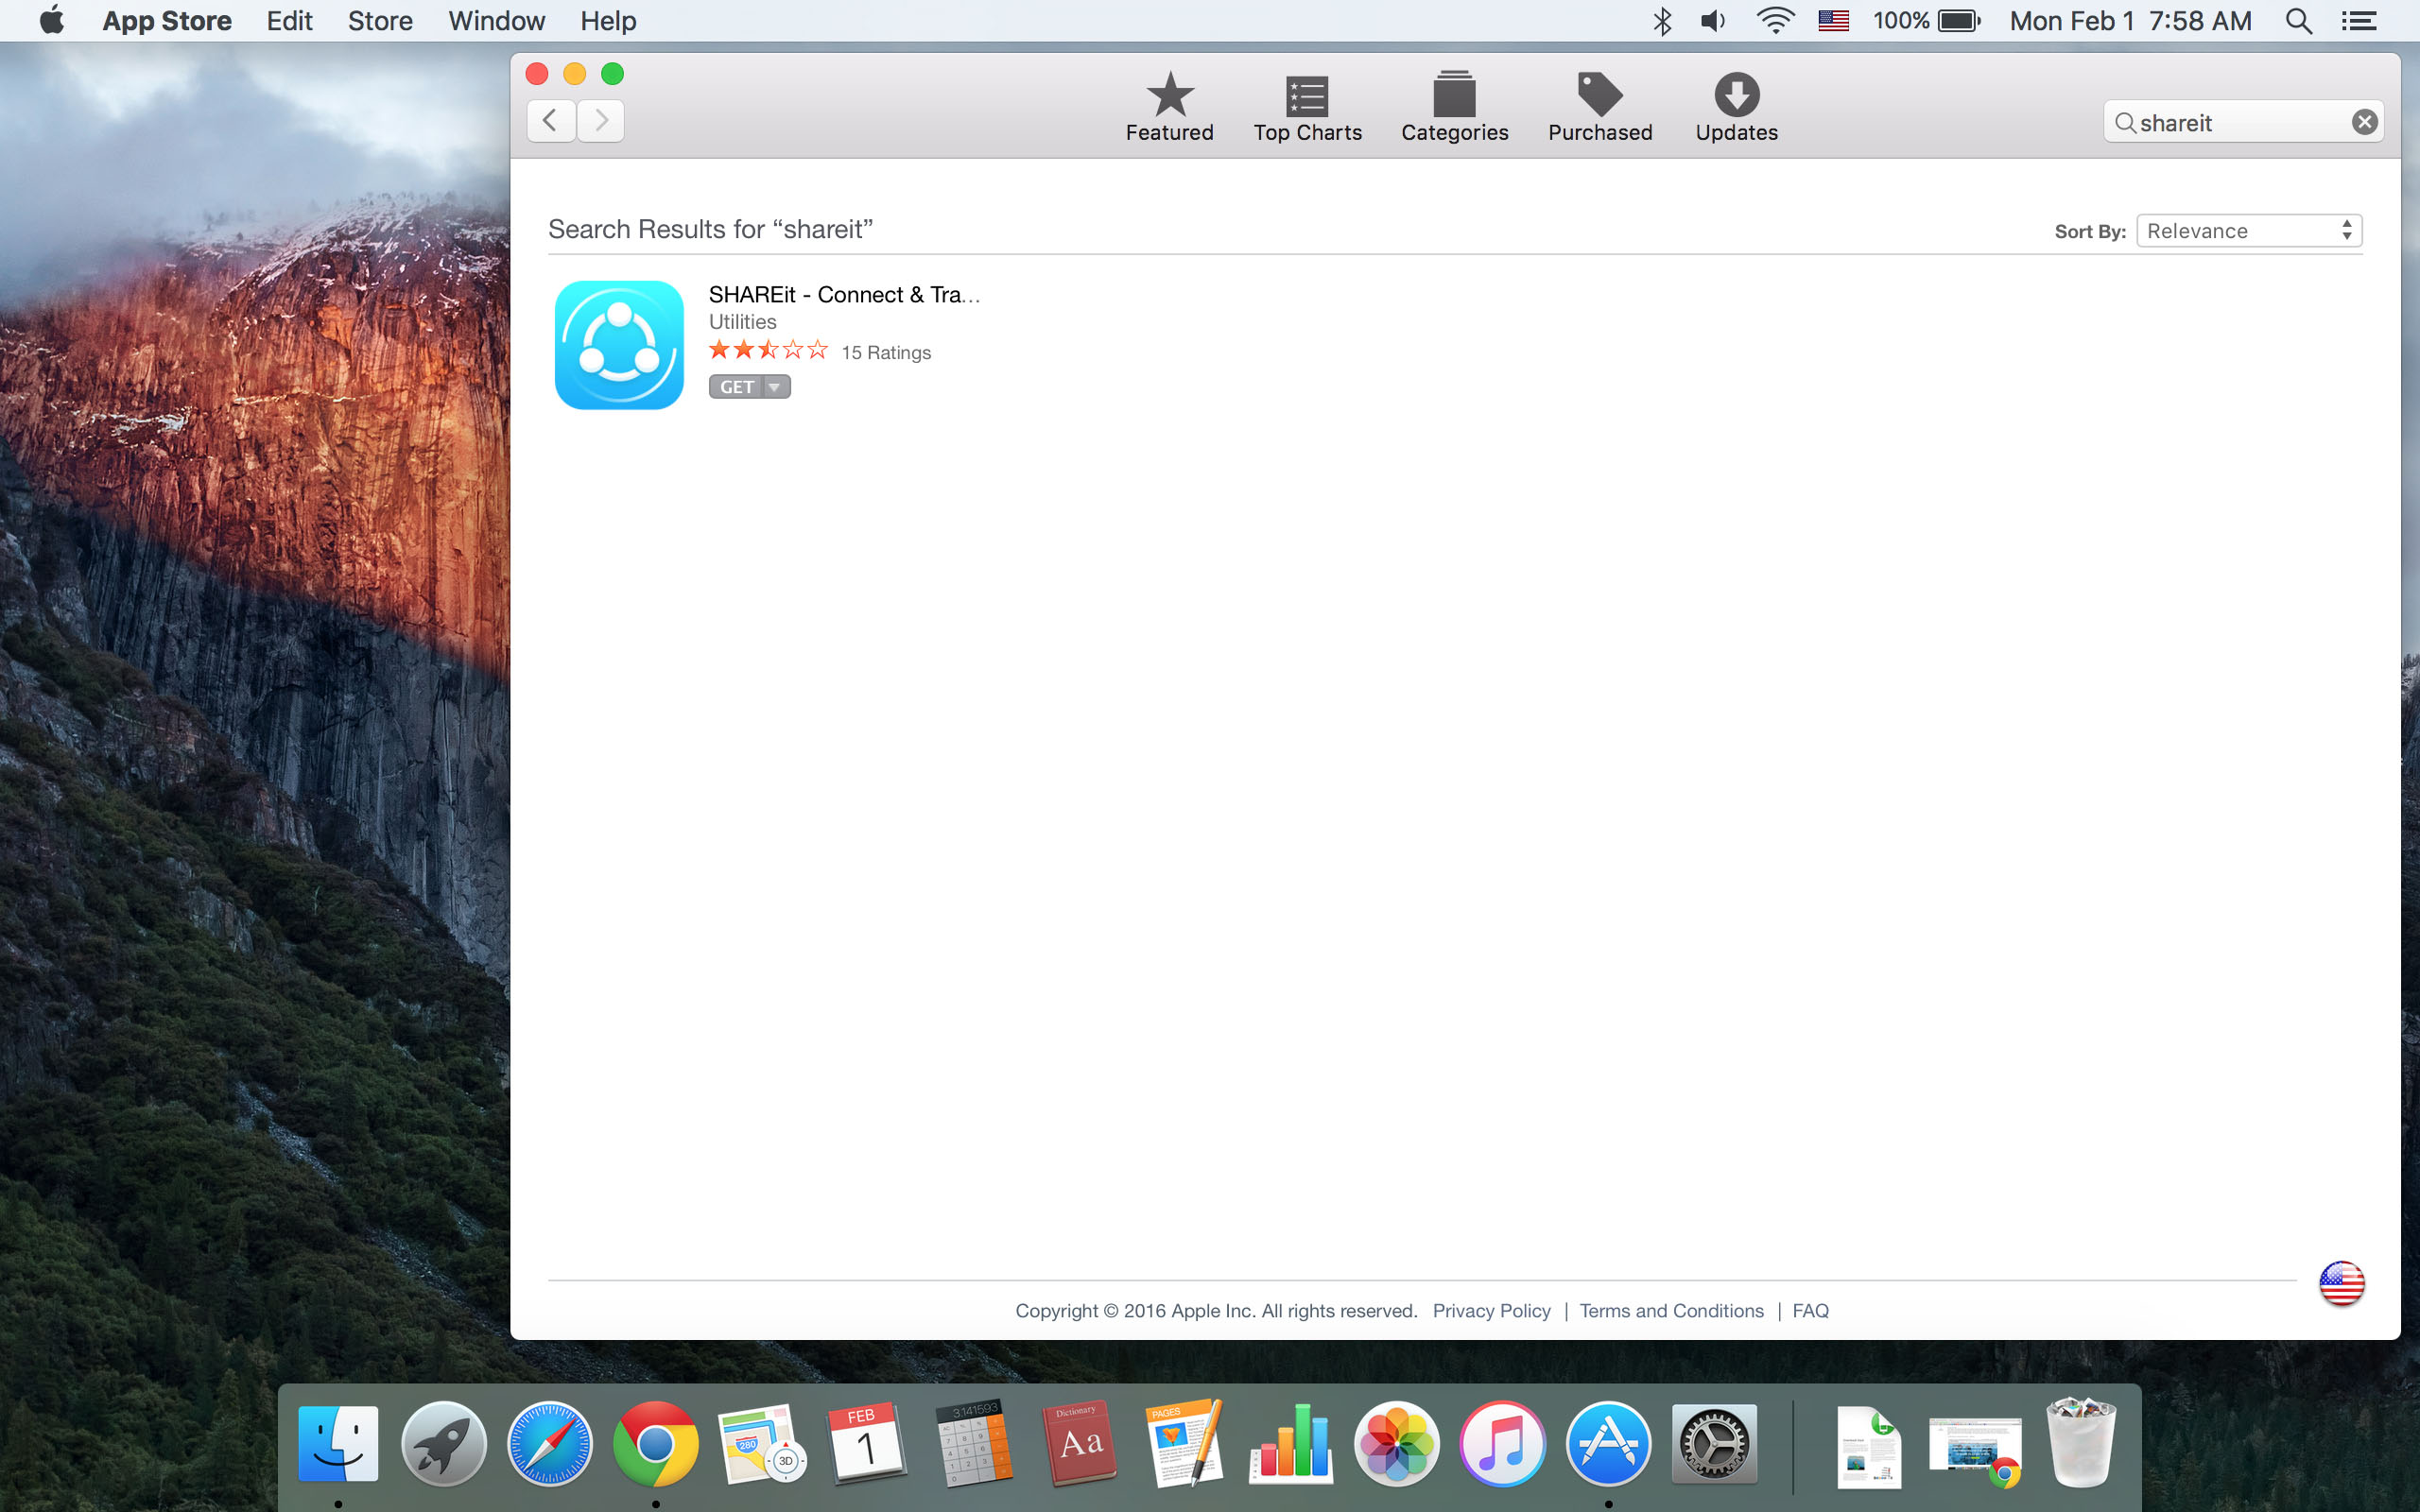This screenshot has width=2420, height=1512.
Task: Expand the arrow beside GET button
Action: tap(775, 387)
